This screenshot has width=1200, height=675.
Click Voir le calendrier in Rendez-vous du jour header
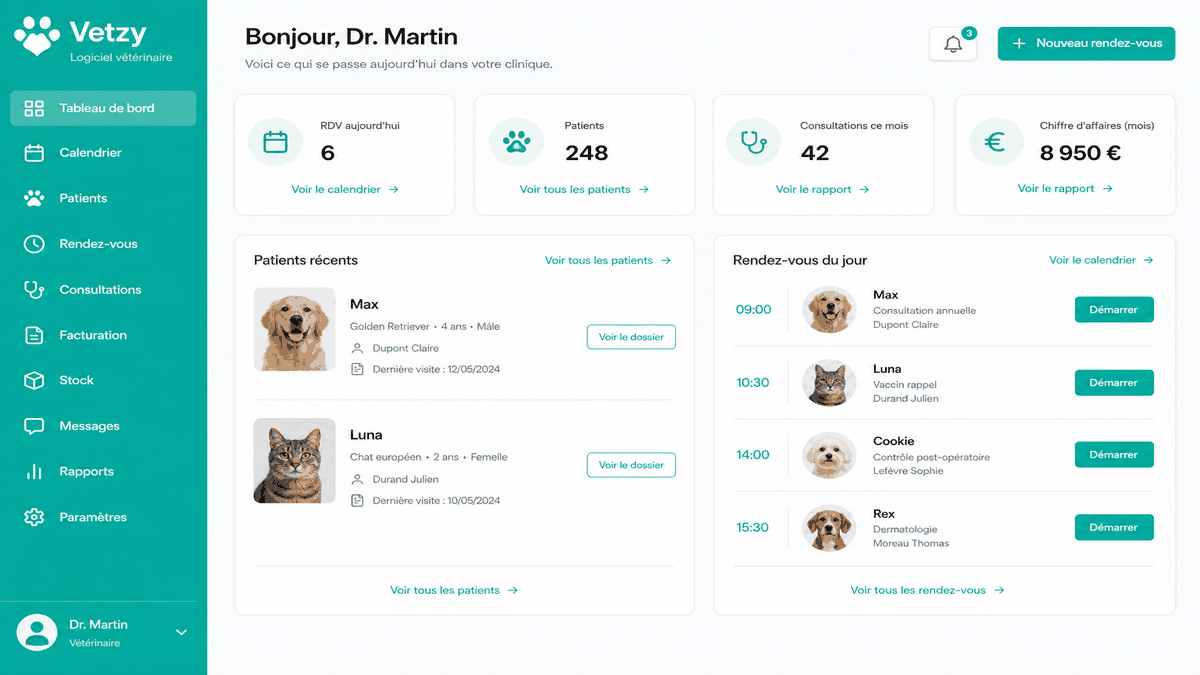coord(1101,260)
